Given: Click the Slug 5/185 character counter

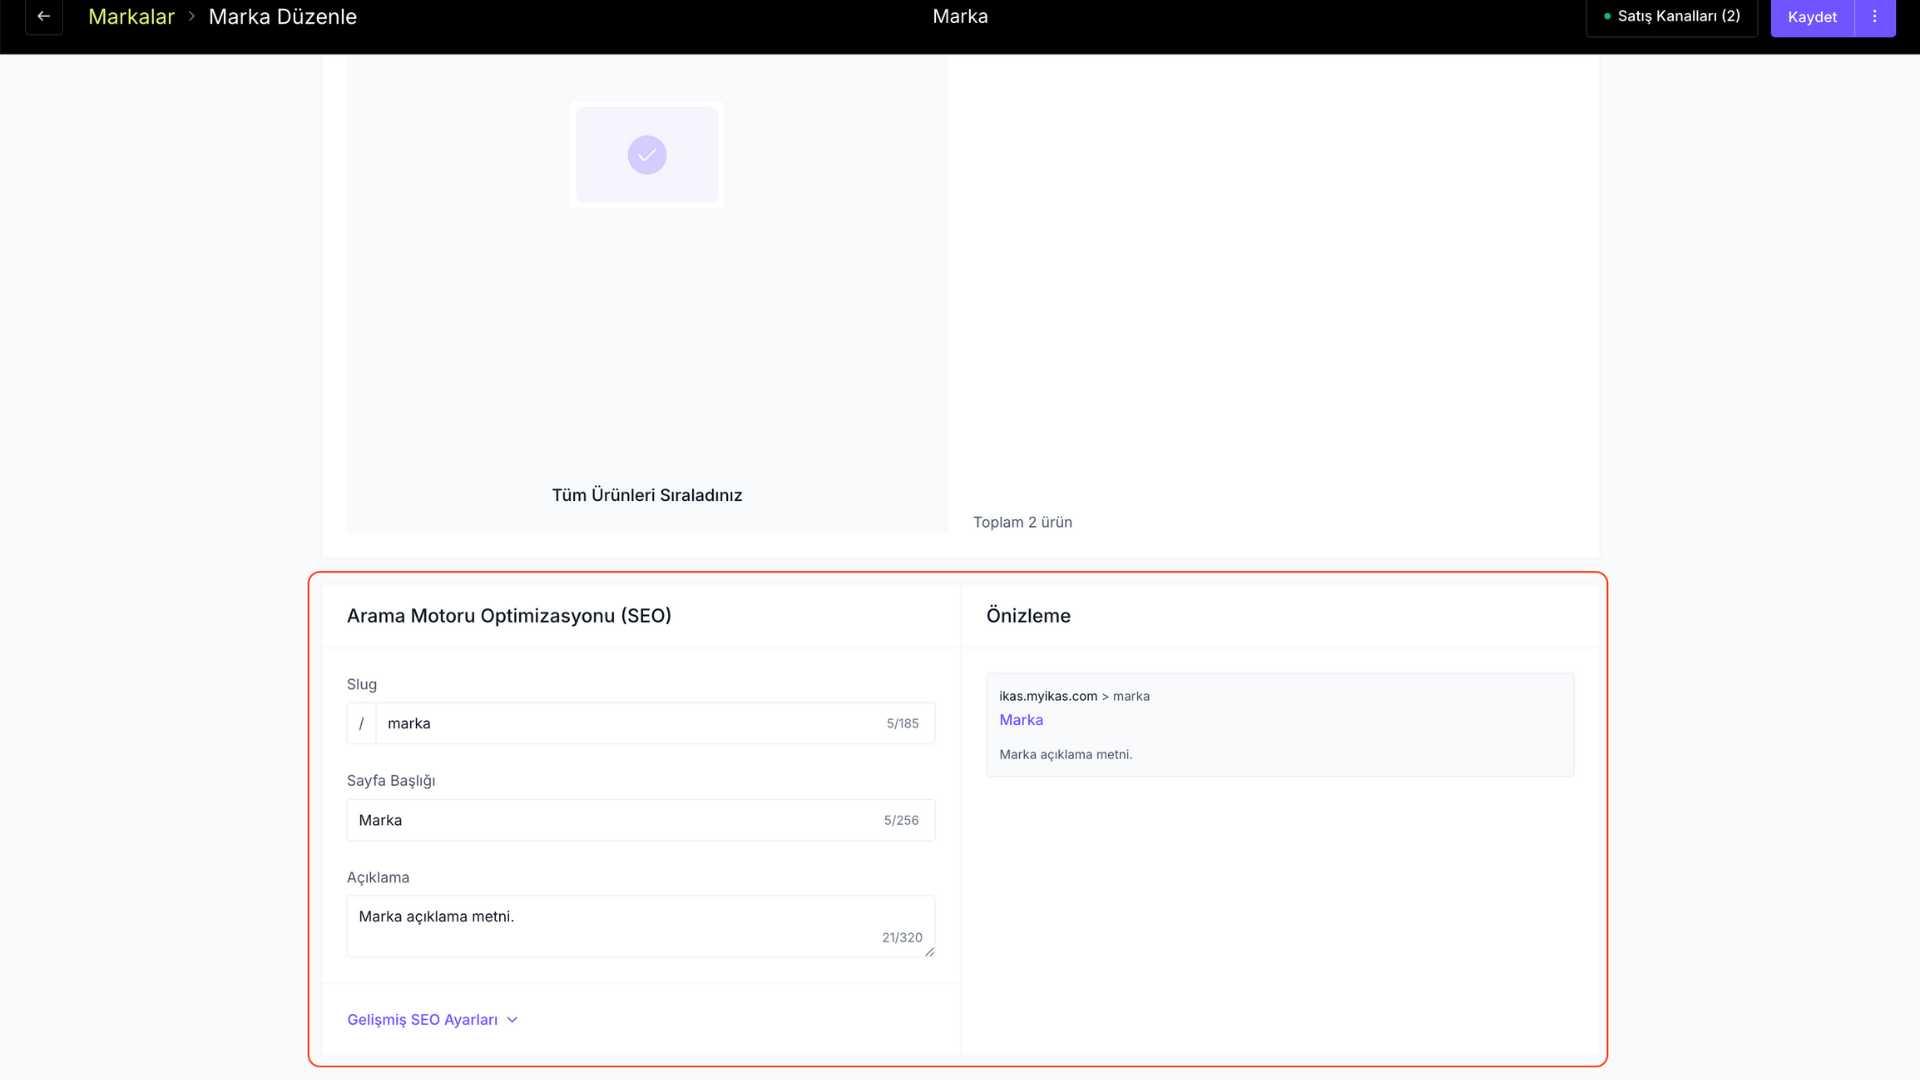Looking at the screenshot, I should pyautogui.click(x=902, y=724).
